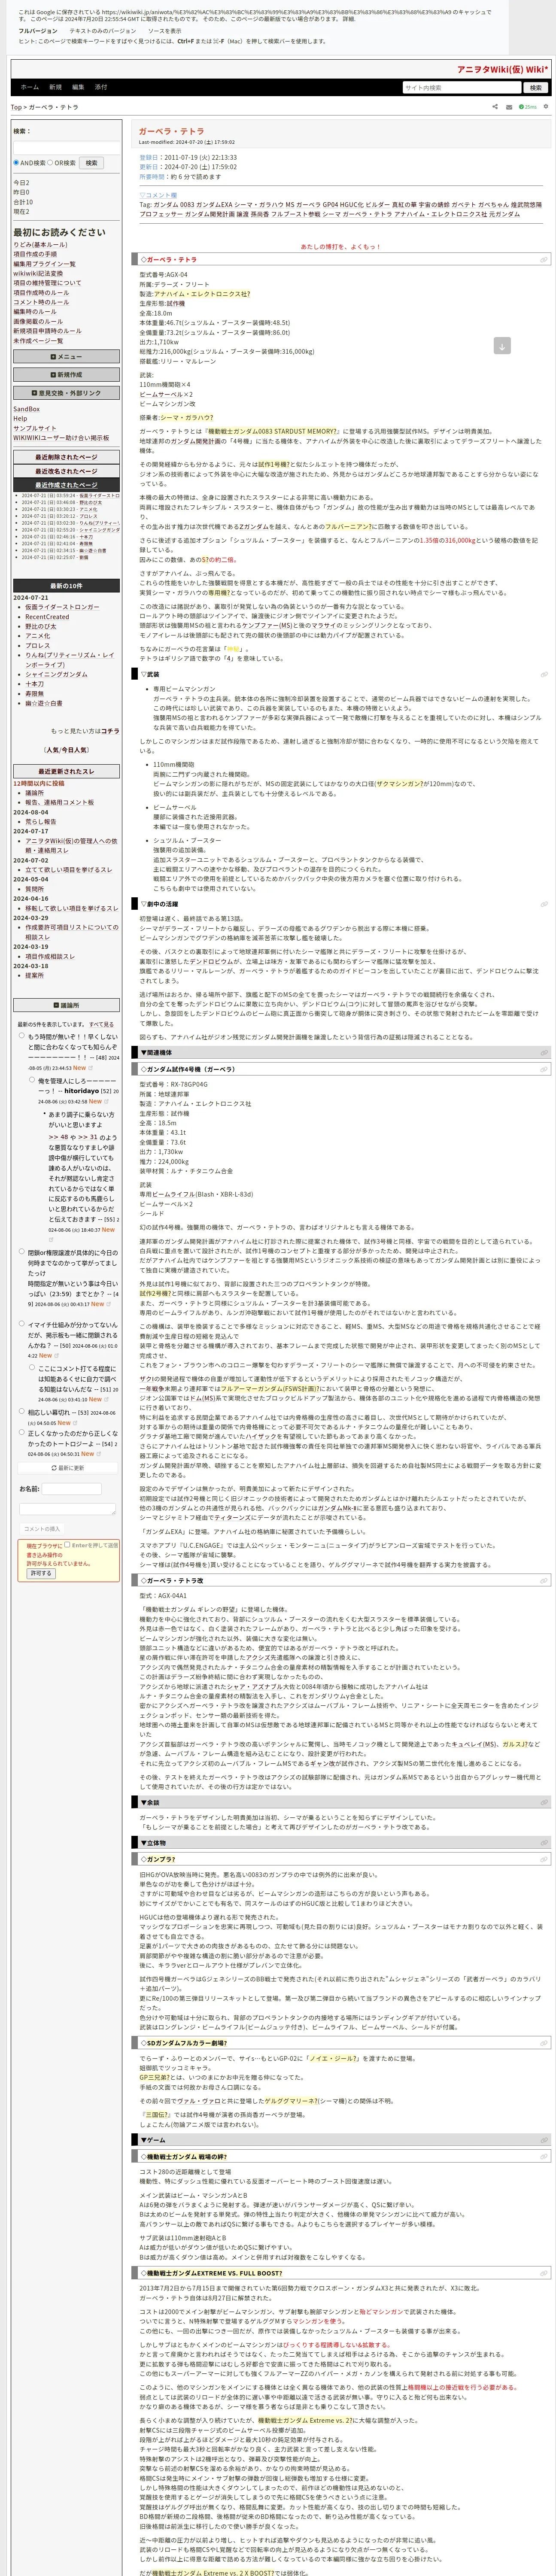Open the 添付 menu item
The image size is (556, 2576).
pos(101,87)
